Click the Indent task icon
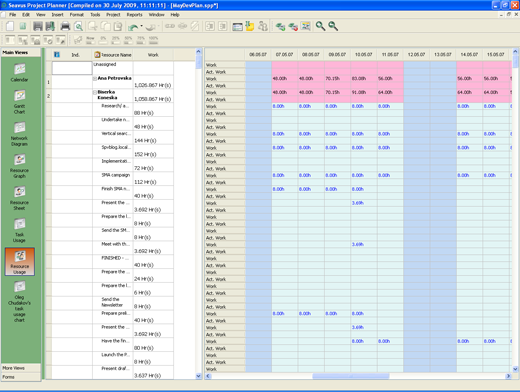Viewport: 520px width, 392px height. [223, 26]
